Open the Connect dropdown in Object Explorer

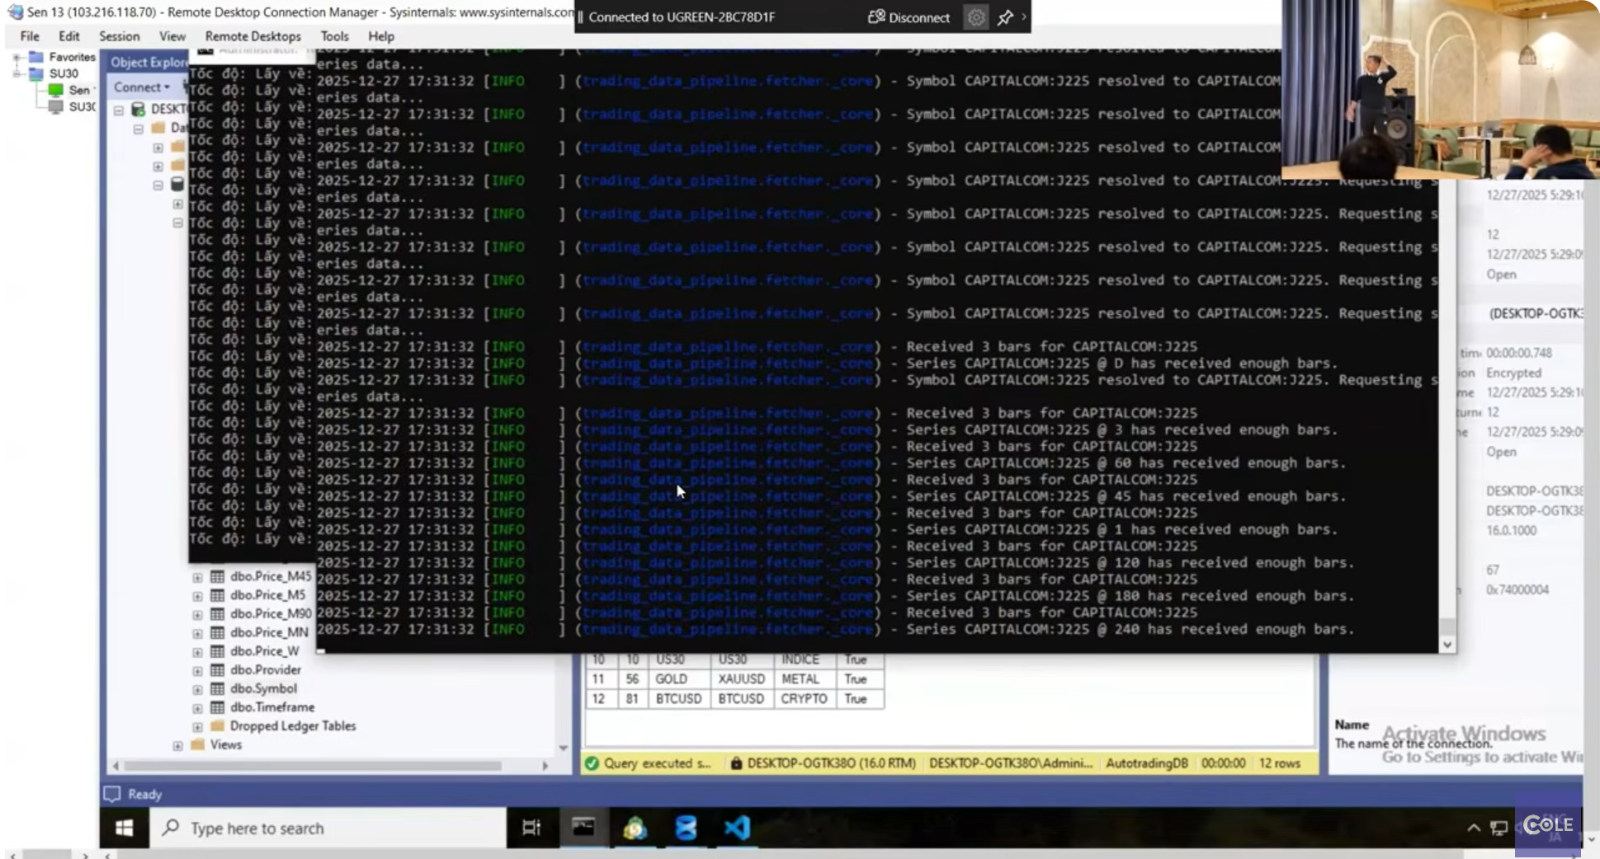point(141,87)
